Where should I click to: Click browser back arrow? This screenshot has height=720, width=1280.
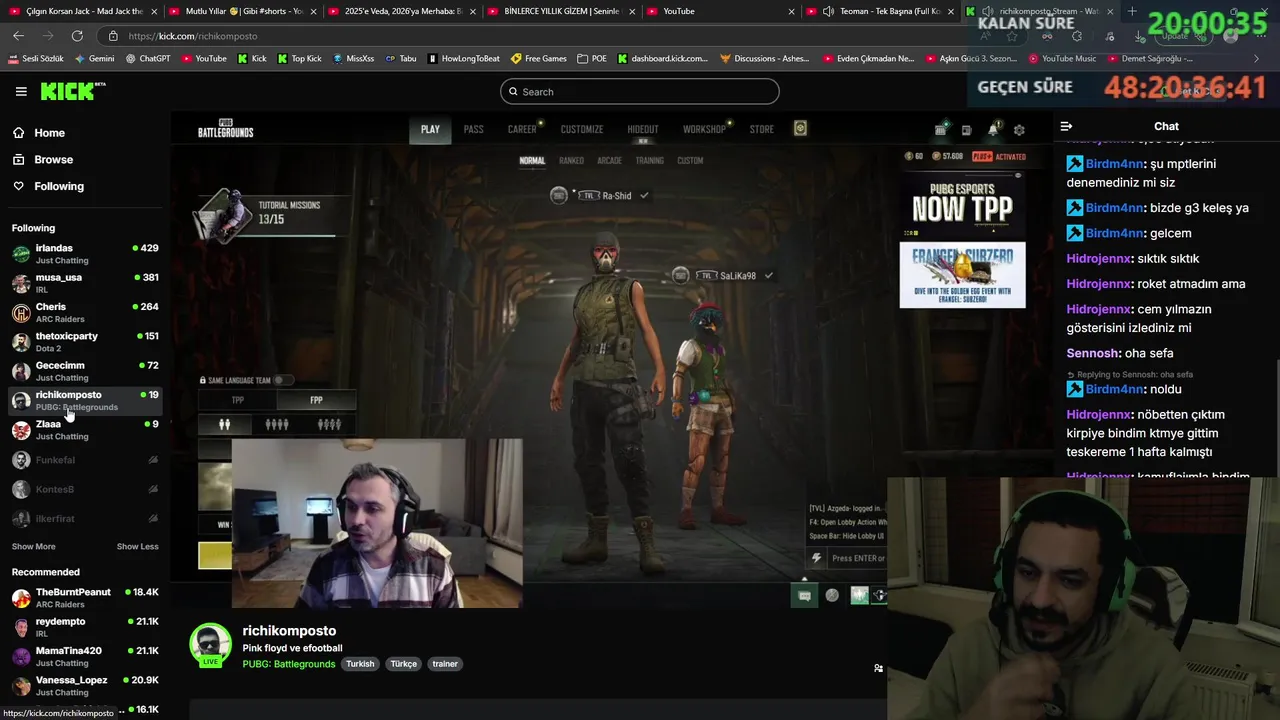18,36
